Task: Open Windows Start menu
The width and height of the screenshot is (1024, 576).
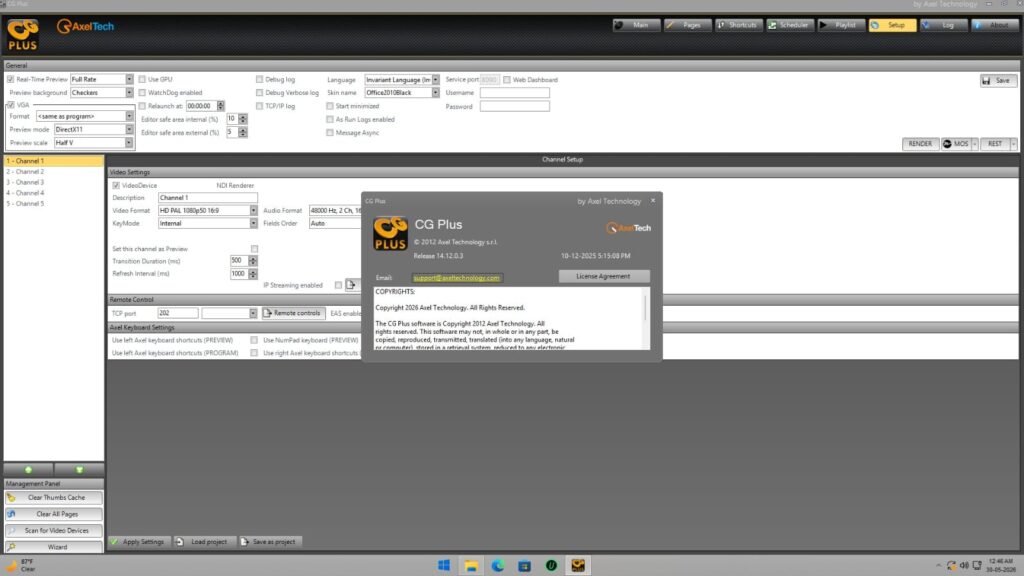Action: click(x=444, y=566)
